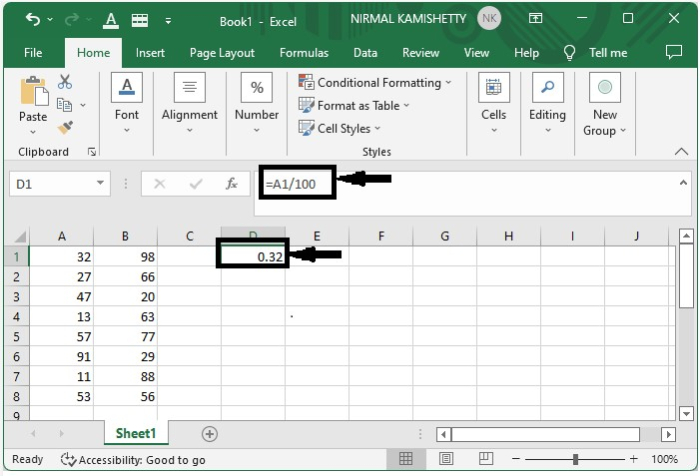Click horizontal scrollbar right arrow

coord(668,434)
